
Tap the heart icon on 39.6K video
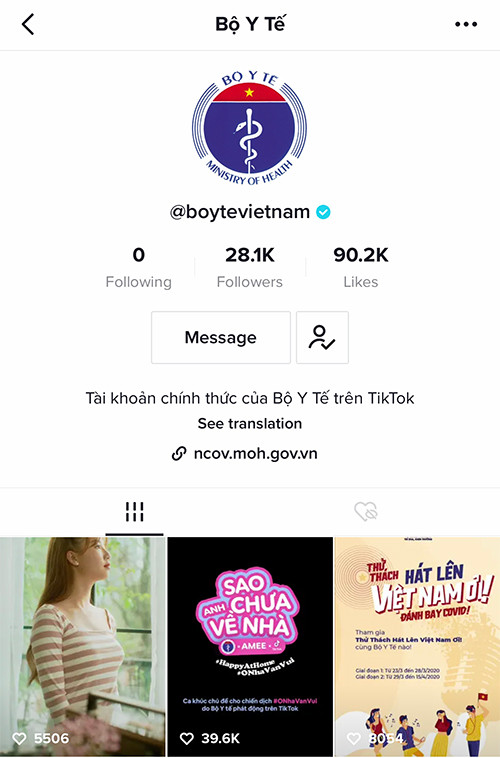(187, 738)
